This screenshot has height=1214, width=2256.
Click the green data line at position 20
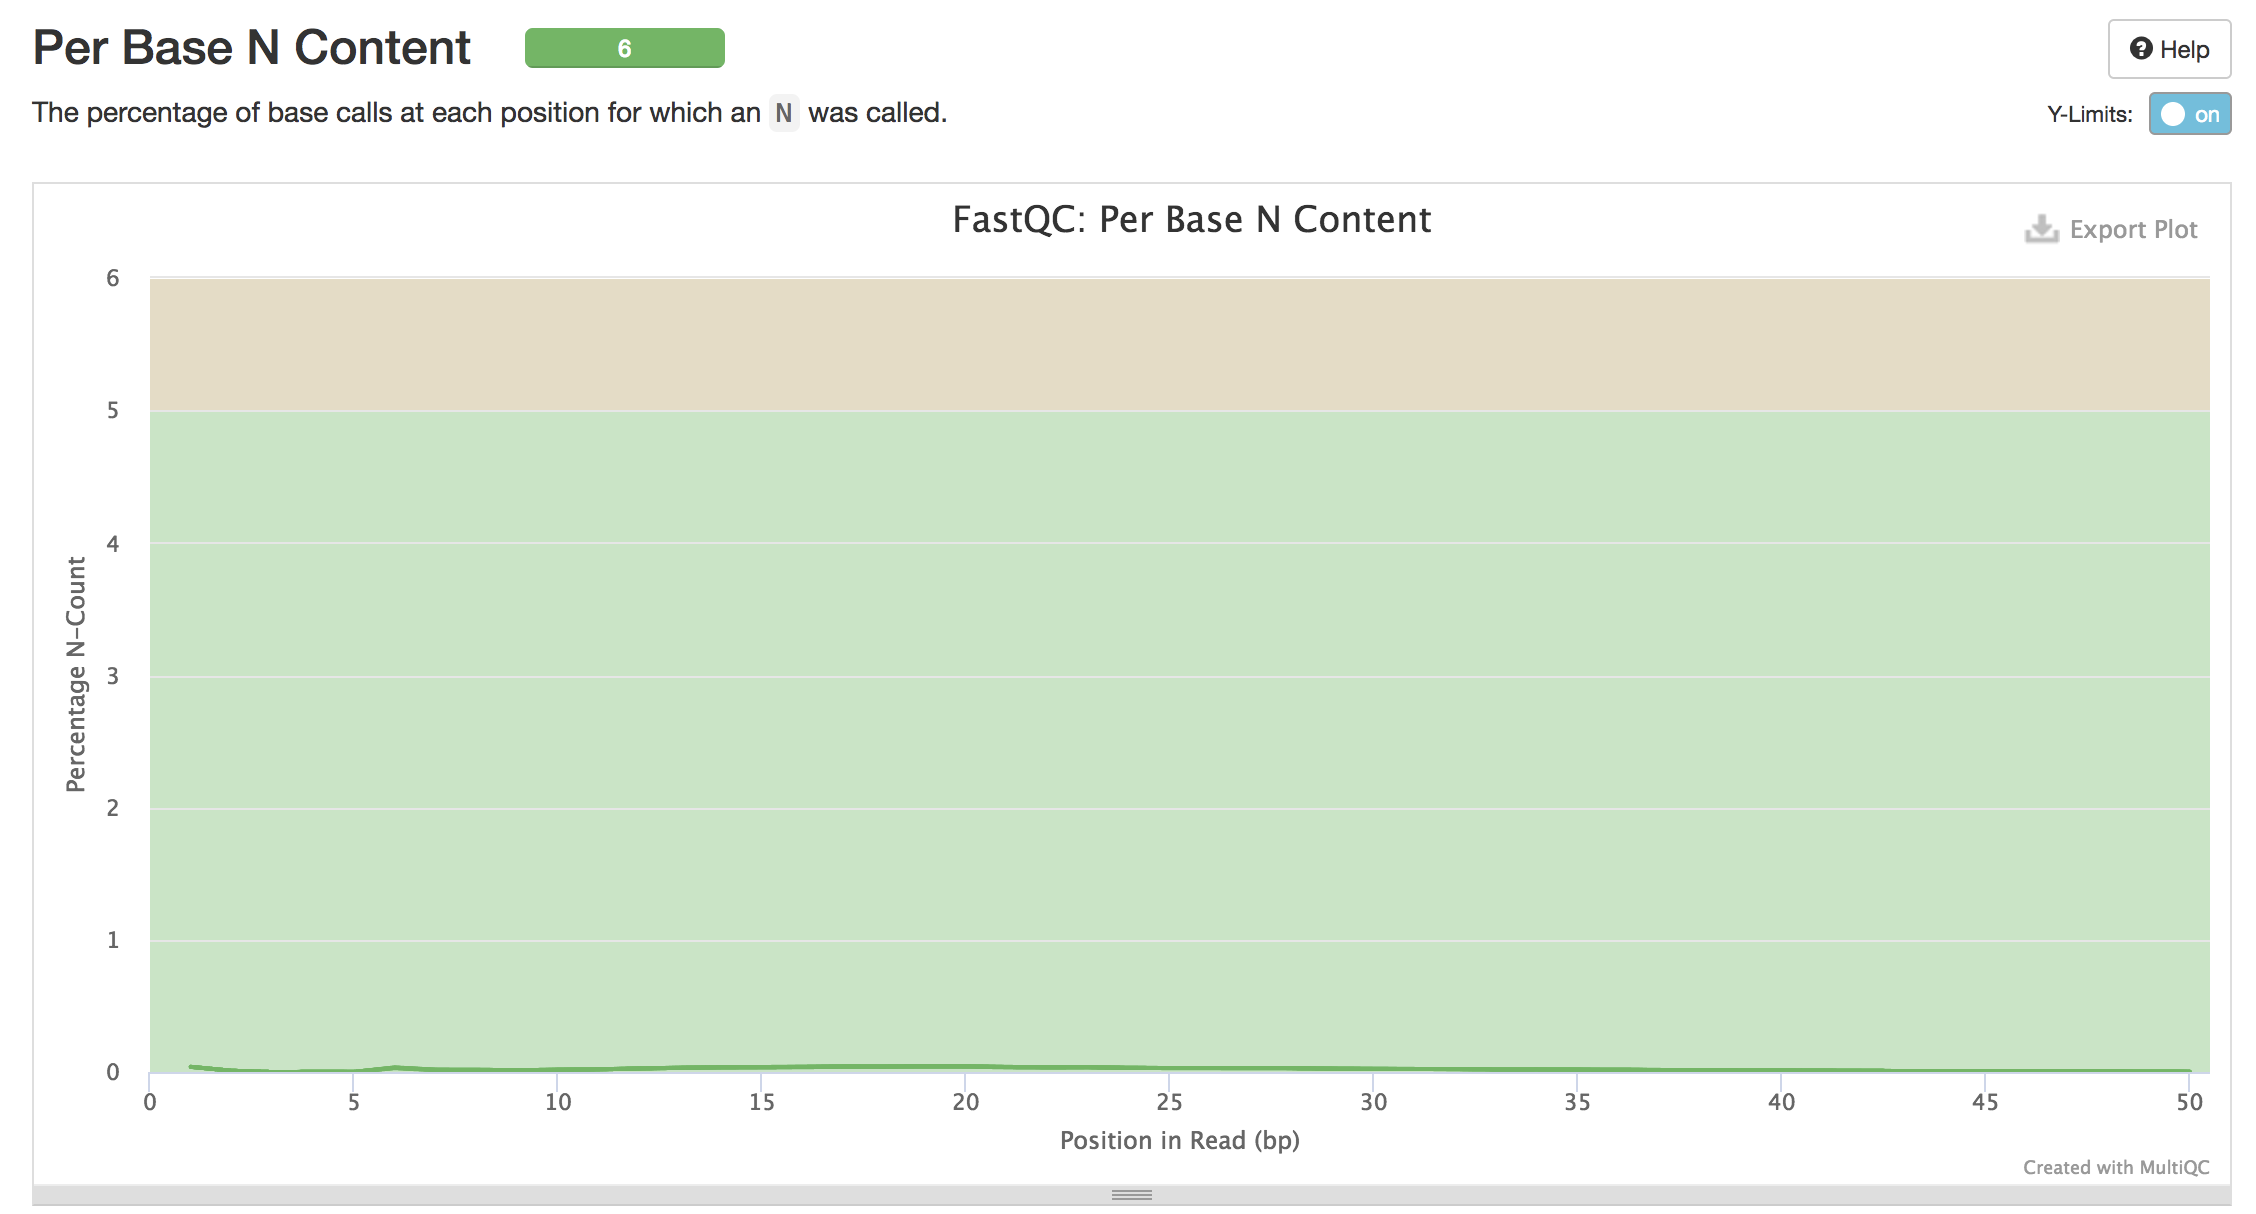tap(965, 1067)
